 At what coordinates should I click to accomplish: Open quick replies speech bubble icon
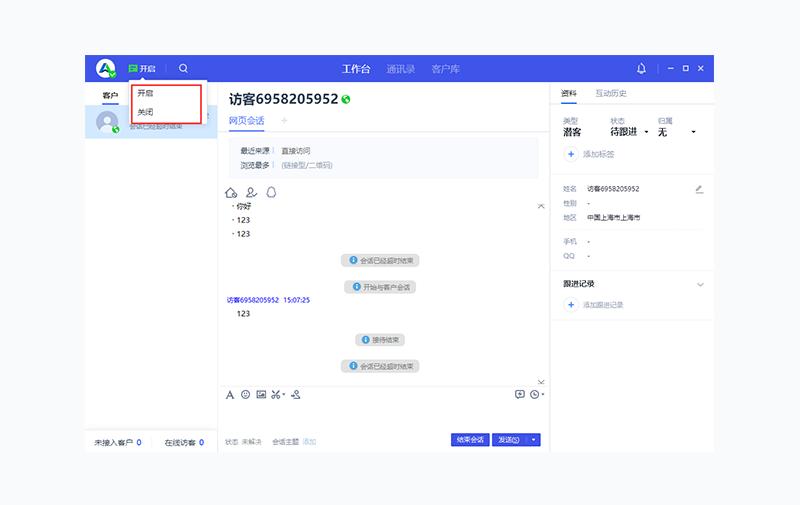(519, 394)
